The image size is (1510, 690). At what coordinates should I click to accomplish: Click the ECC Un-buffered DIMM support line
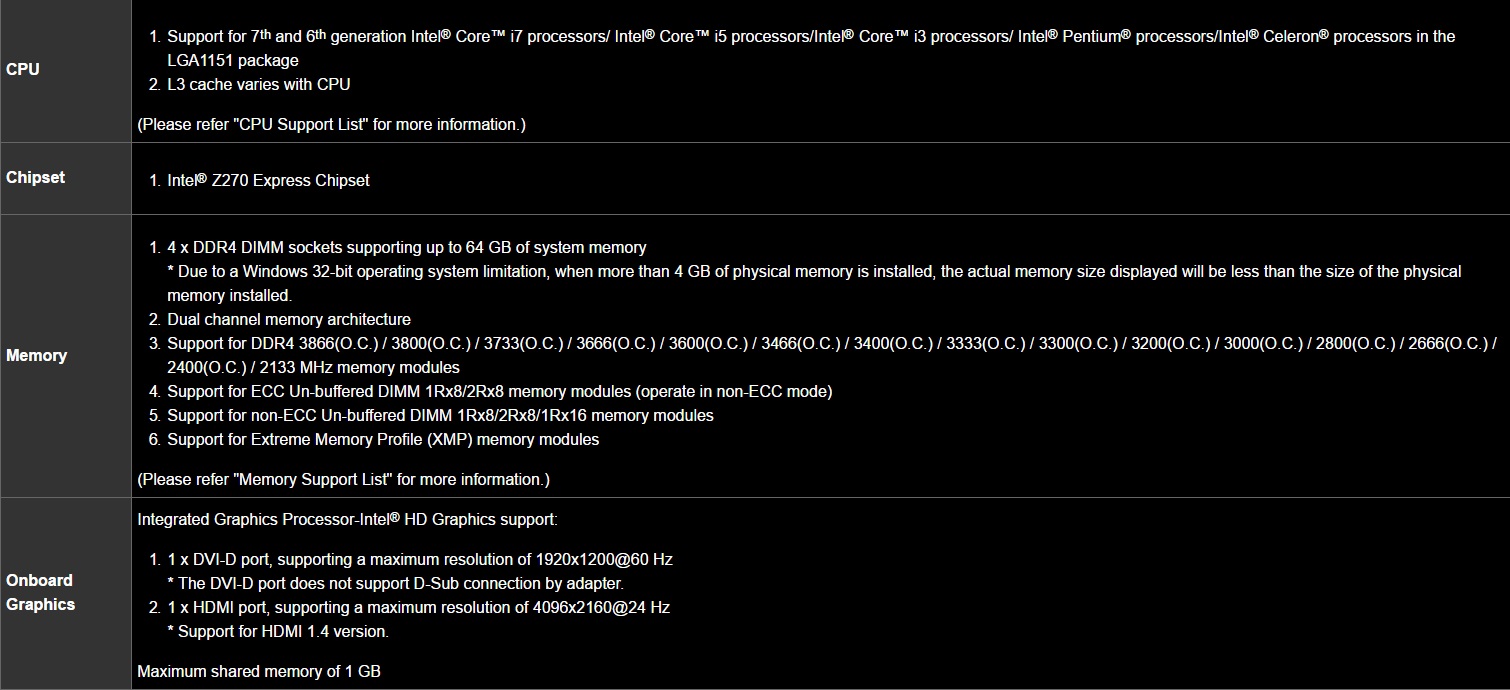pos(499,392)
